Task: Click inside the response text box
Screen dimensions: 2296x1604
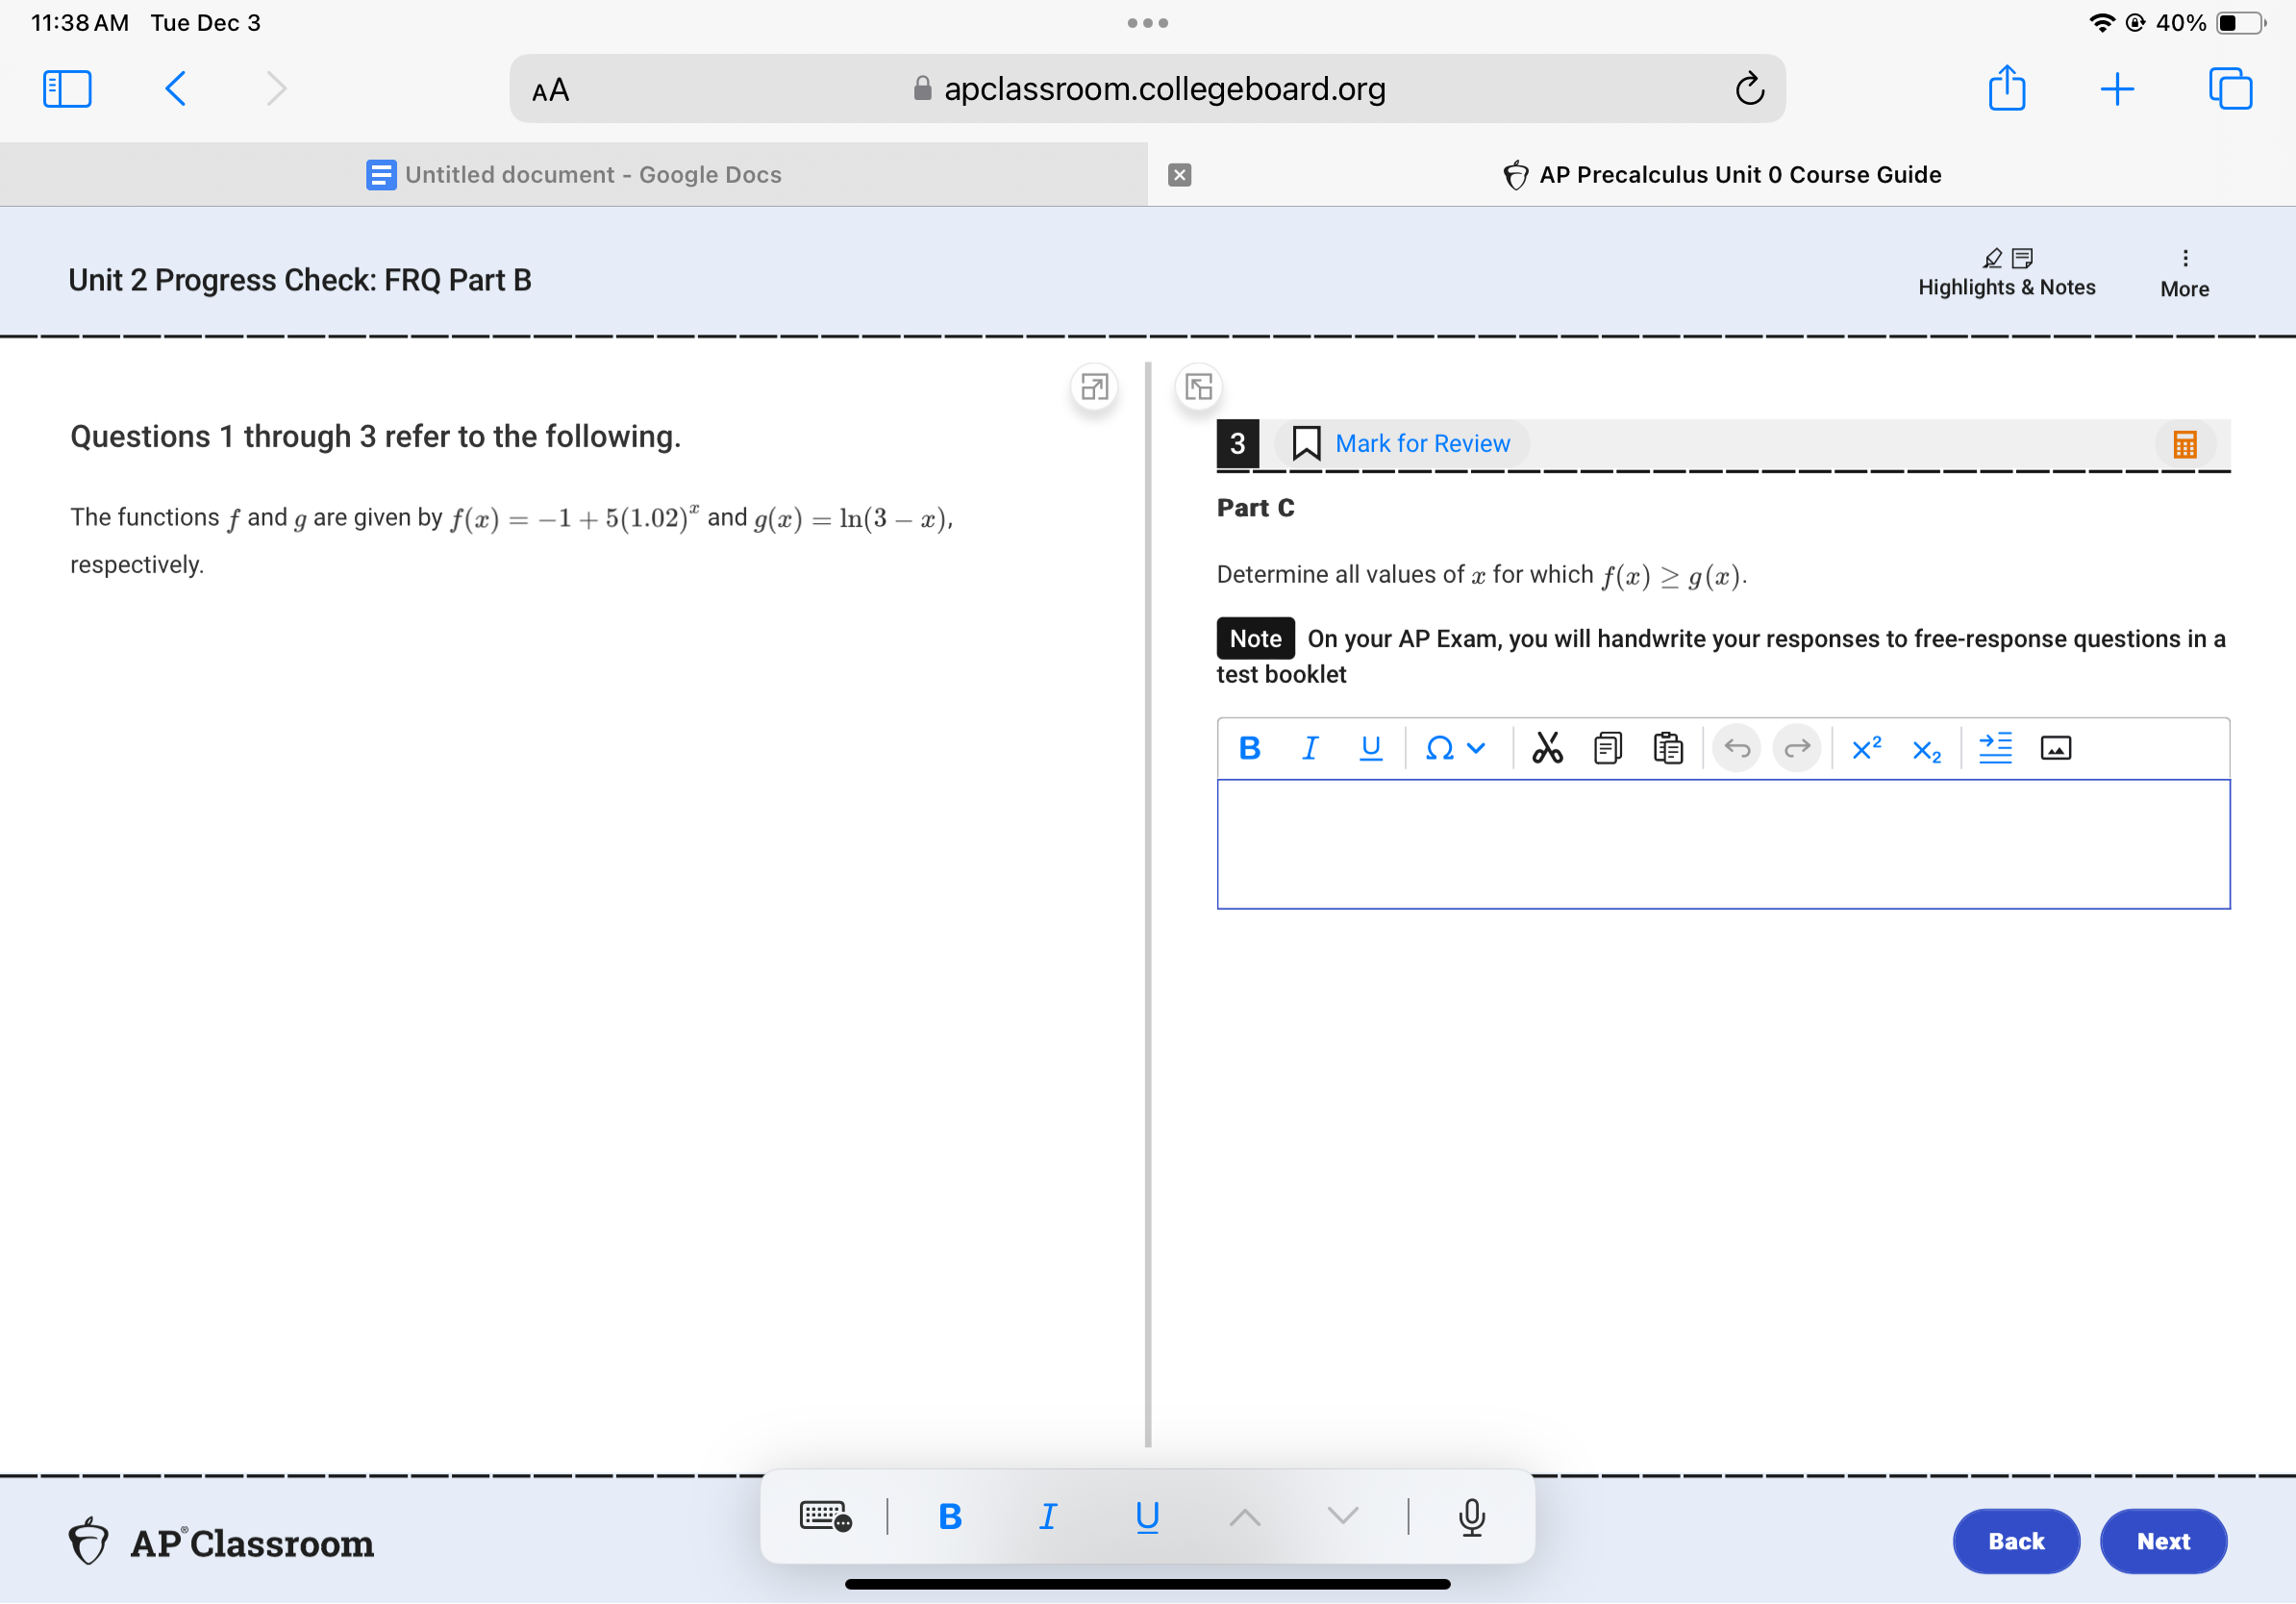Action: click(x=1722, y=844)
